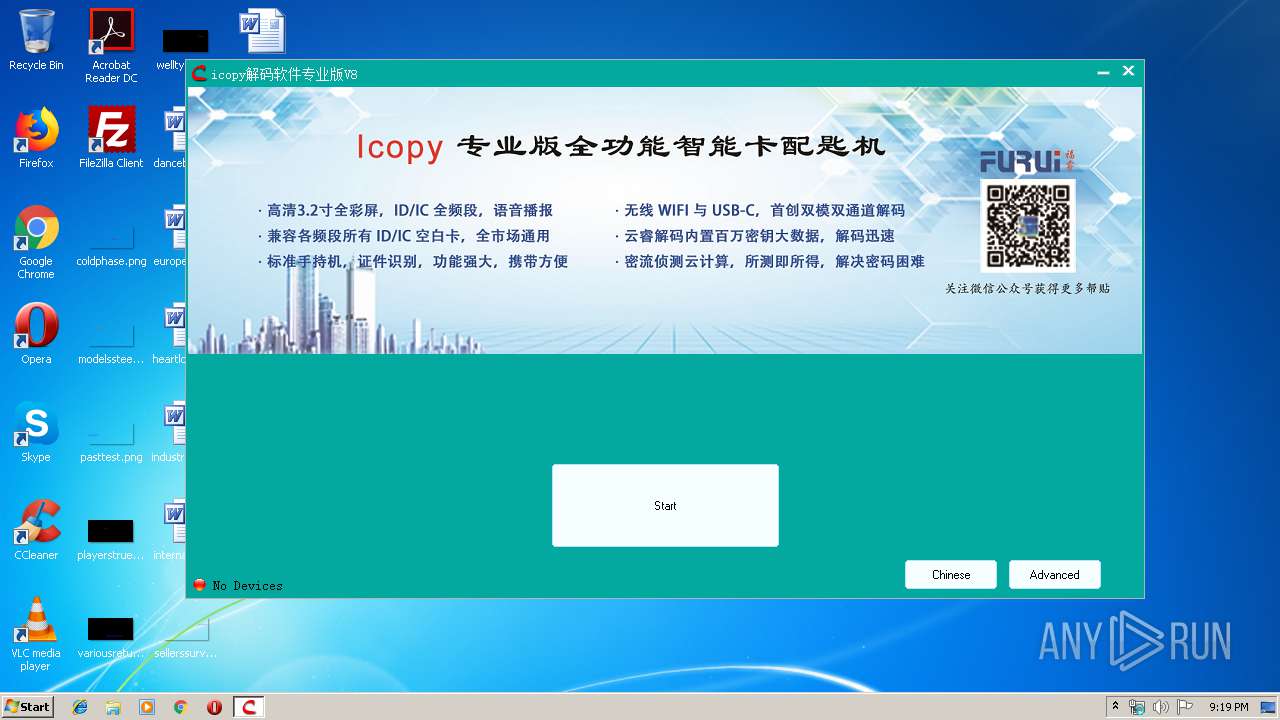The height and width of the screenshot is (720, 1280).
Task: Click the icopy title bar logo icon
Action: click(199, 74)
